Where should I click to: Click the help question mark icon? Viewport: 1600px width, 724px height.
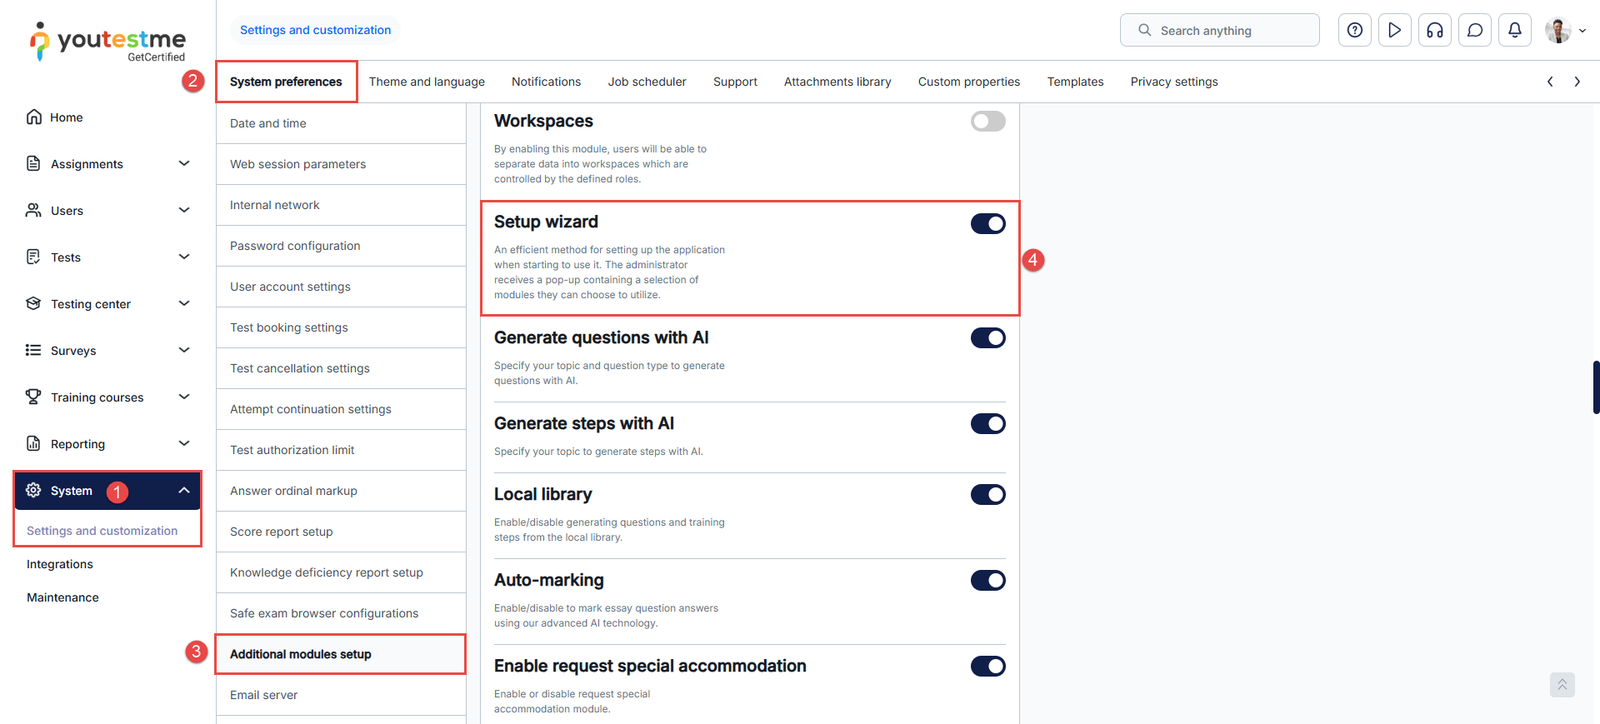[x=1354, y=30]
